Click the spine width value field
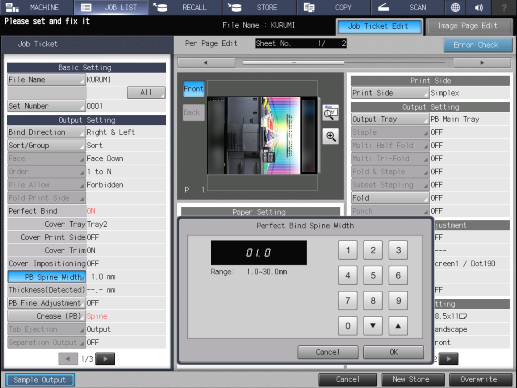The width and height of the screenshot is (517, 388). 259,253
